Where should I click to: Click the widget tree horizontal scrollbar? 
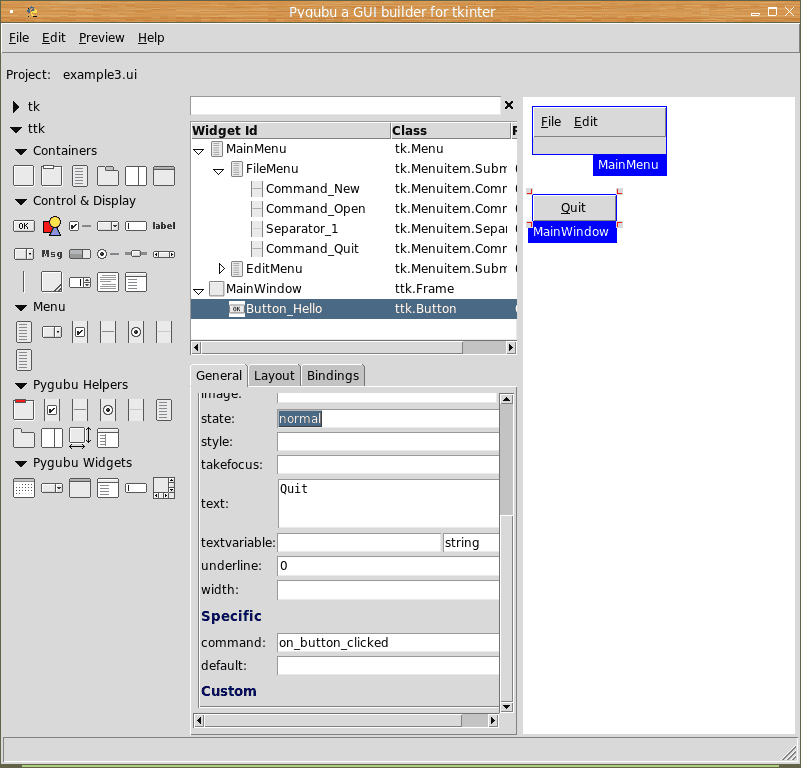click(x=354, y=347)
